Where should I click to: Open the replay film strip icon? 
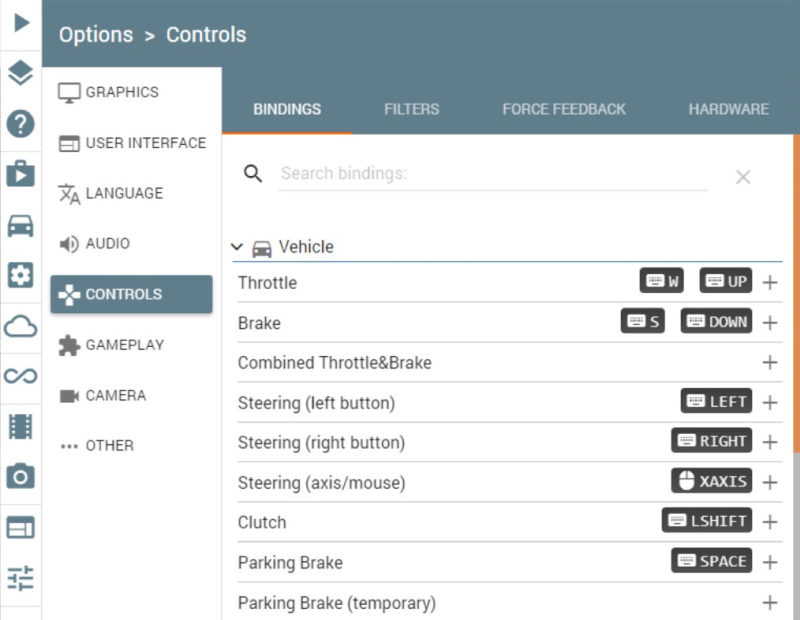pyautogui.click(x=20, y=427)
